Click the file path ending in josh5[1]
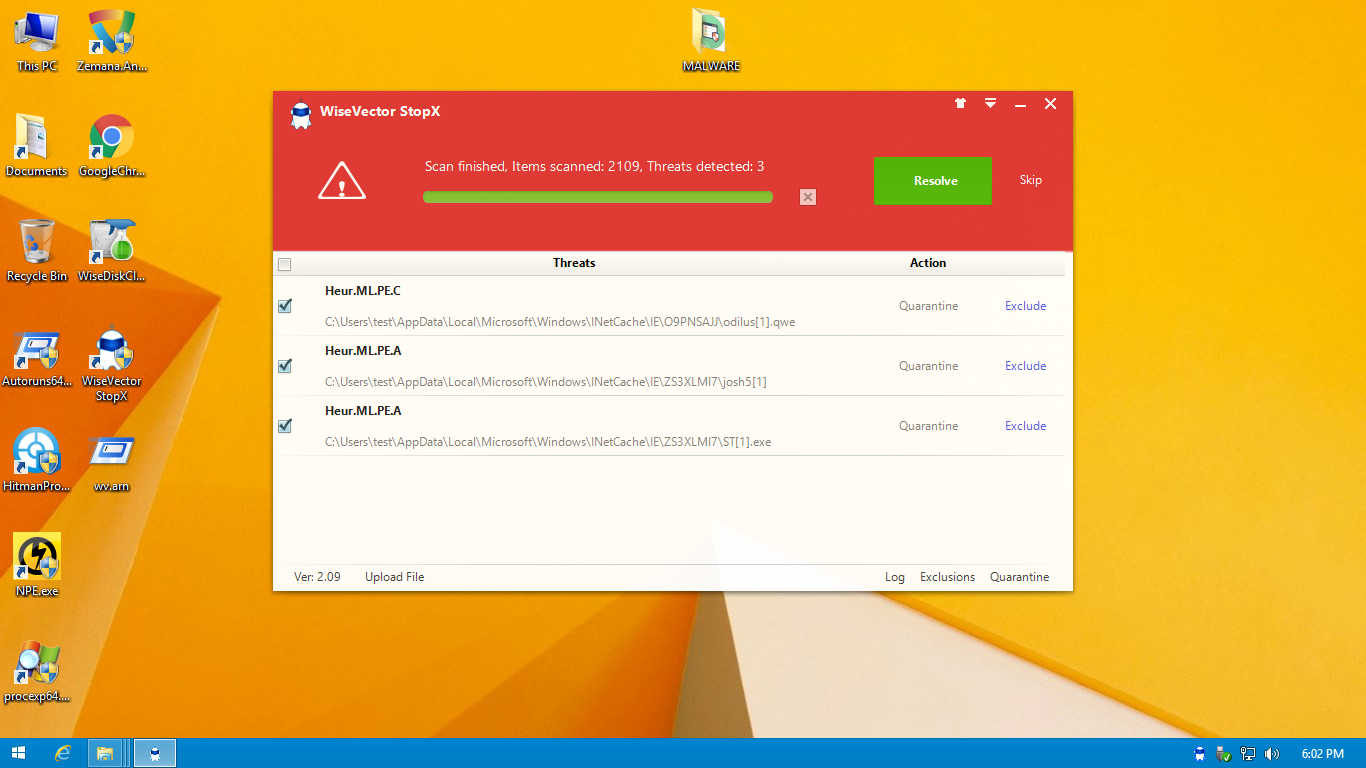The height and width of the screenshot is (768, 1366). 546,382
